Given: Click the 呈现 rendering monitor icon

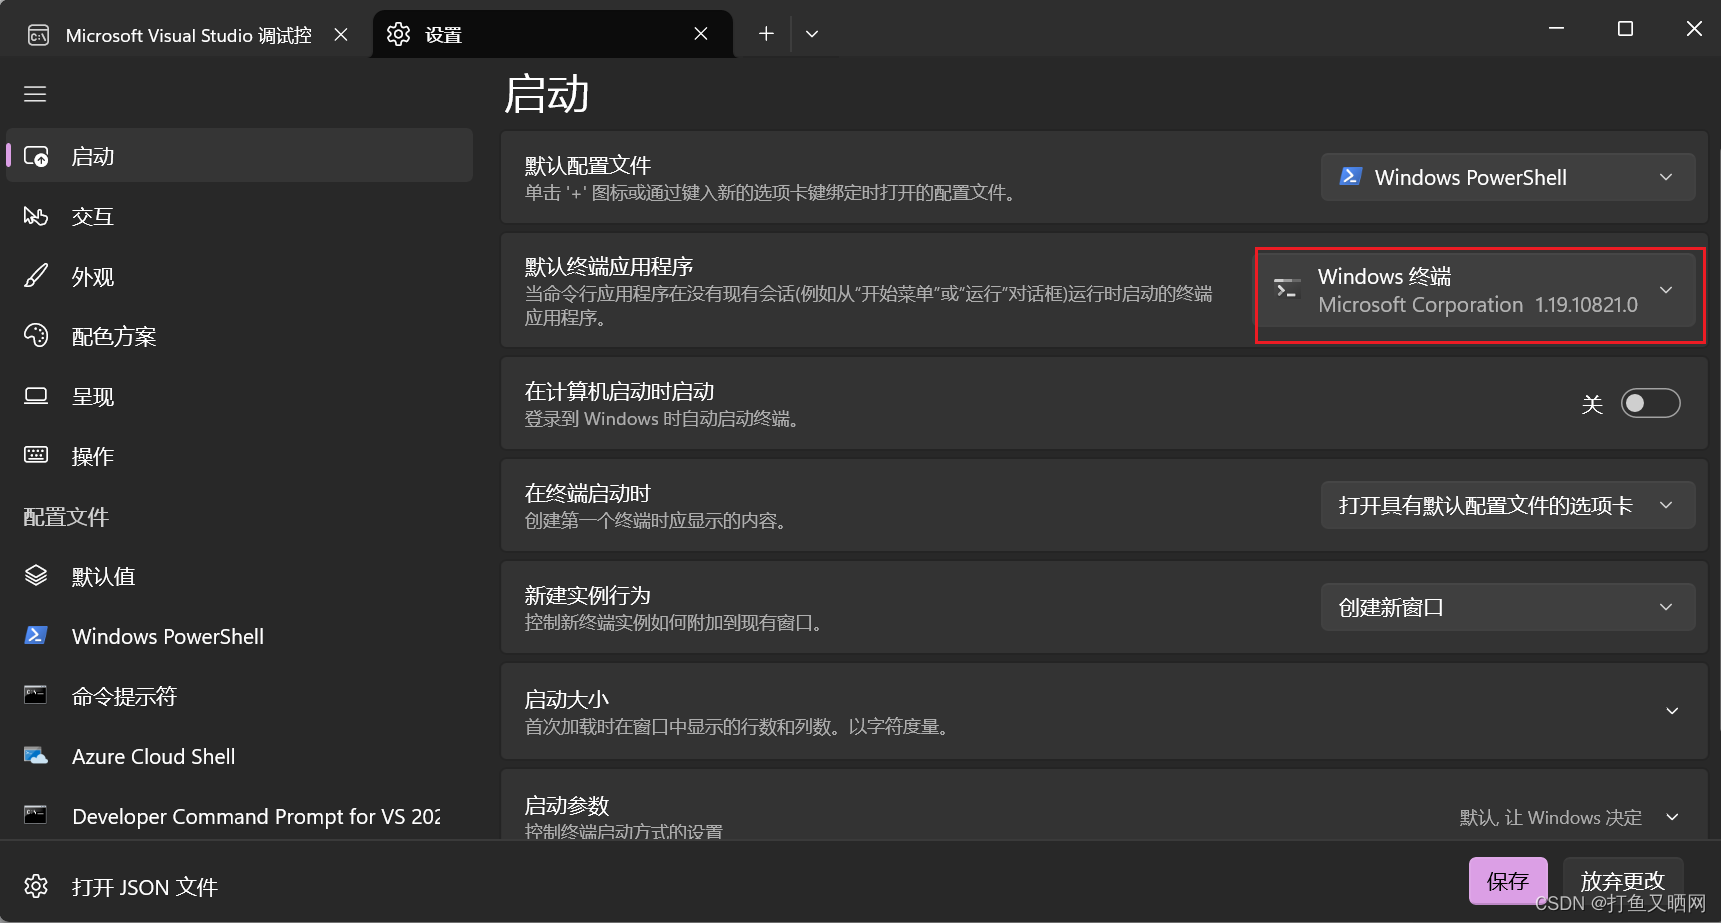Looking at the screenshot, I should tap(36, 396).
